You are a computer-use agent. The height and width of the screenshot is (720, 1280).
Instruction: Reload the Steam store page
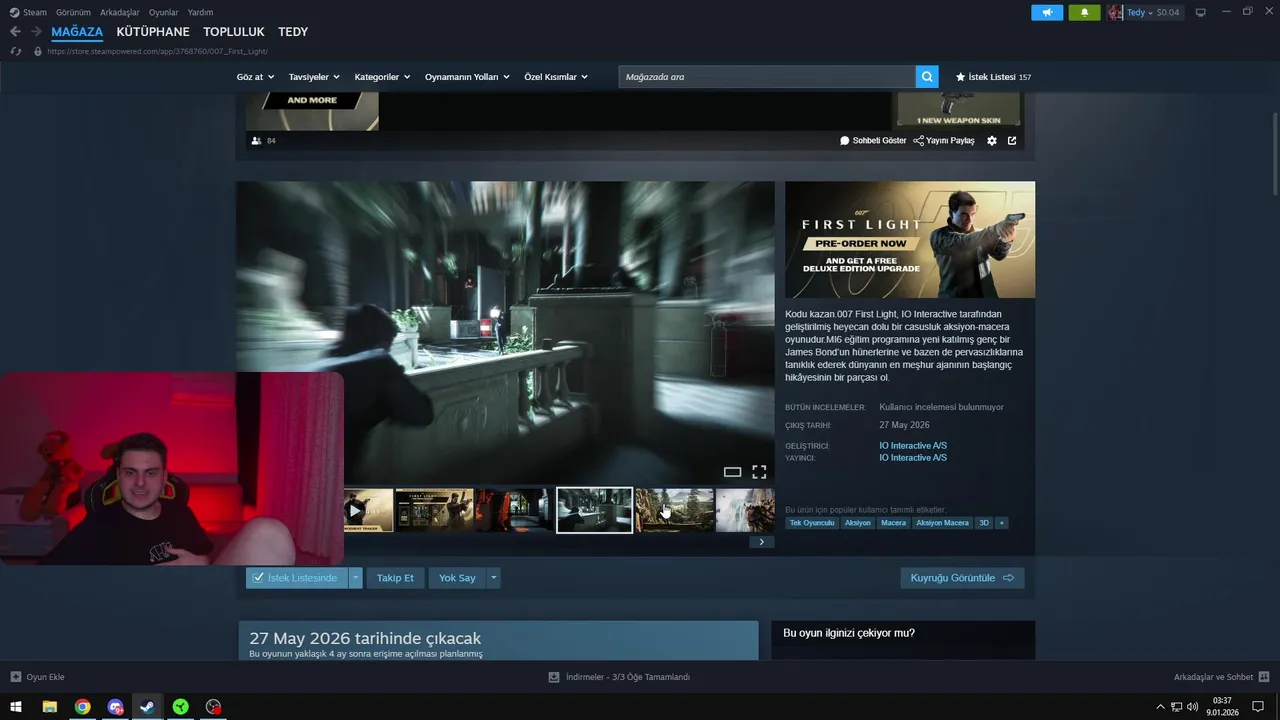[x=15, y=51]
